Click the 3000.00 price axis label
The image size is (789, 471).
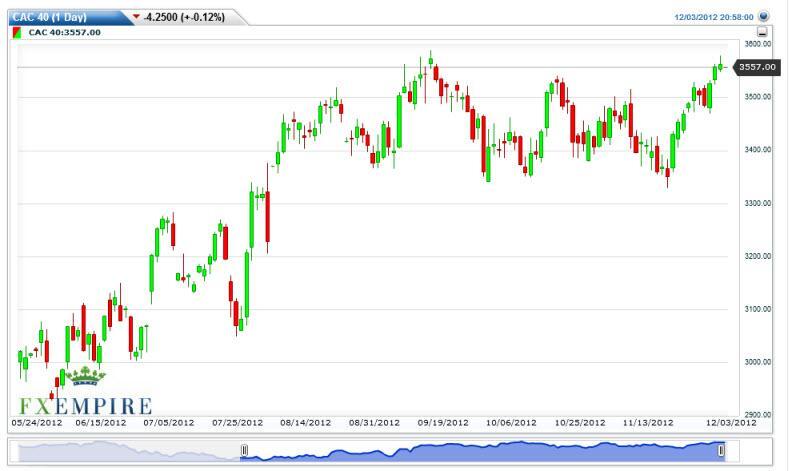[756, 362]
